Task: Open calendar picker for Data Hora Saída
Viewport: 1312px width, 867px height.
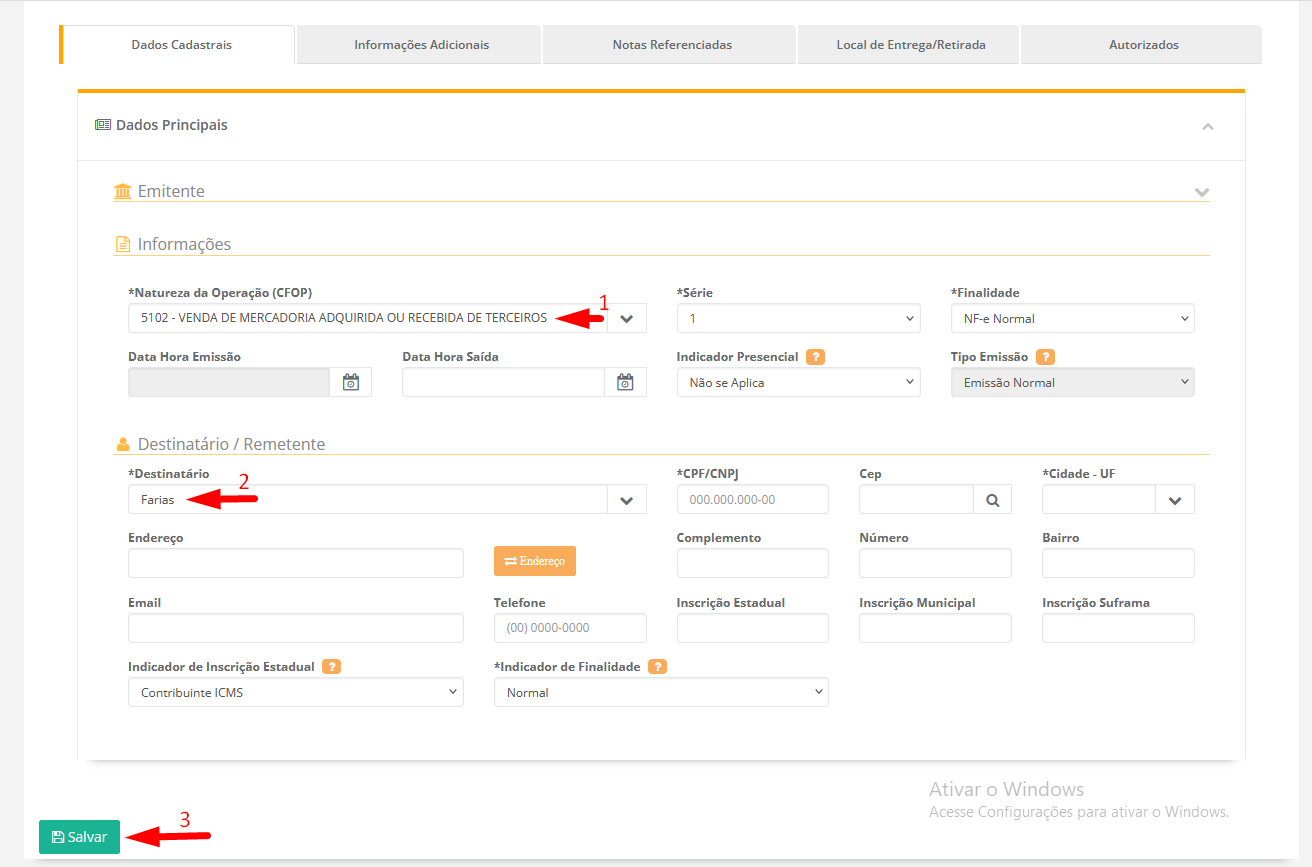Action: (625, 382)
